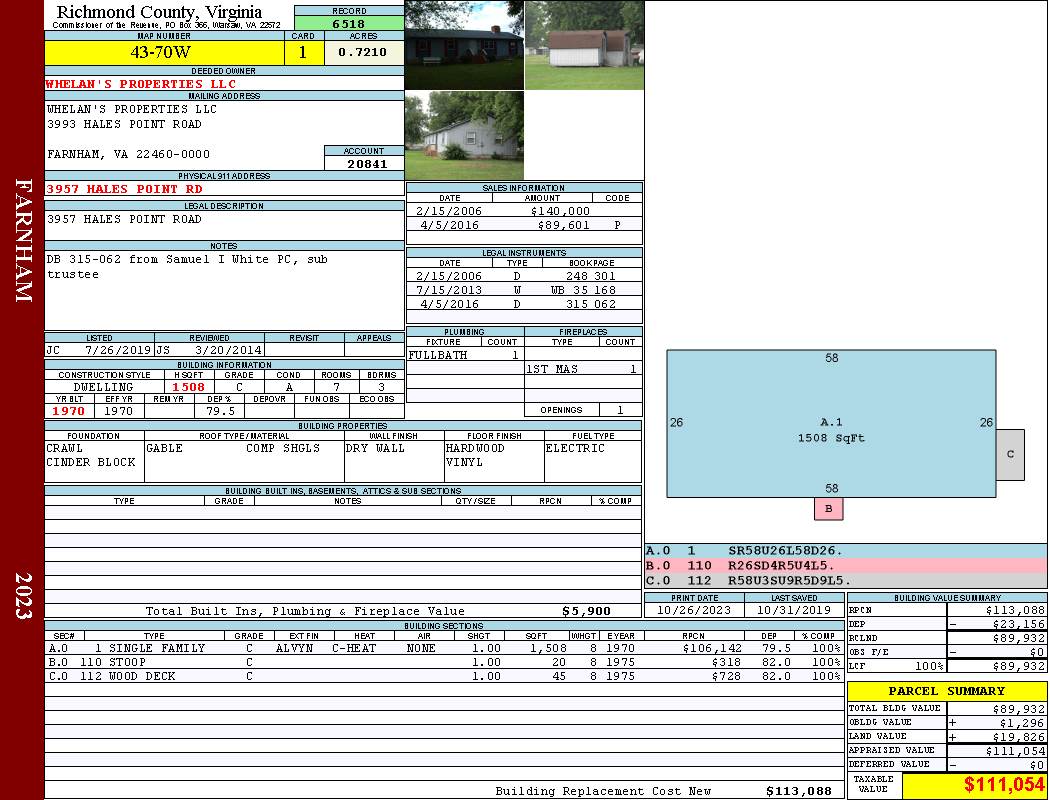Click the acres value 0.7210
The width and height of the screenshot is (1050, 800).
coord(363,52)
